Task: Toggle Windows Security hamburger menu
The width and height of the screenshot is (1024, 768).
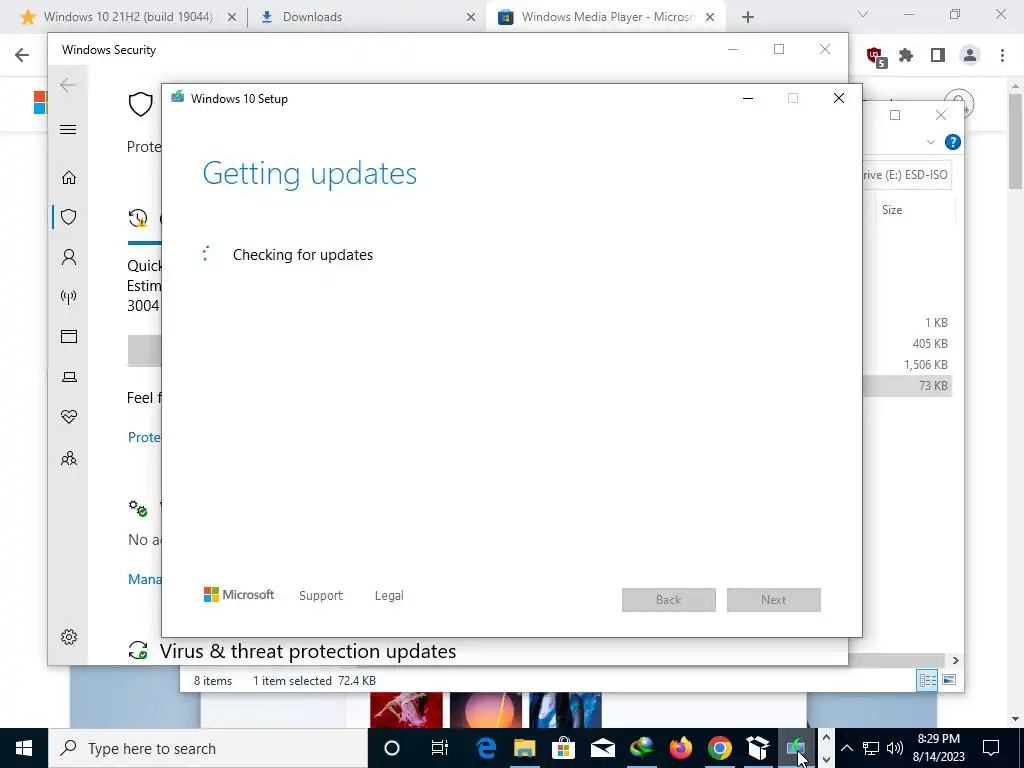Action: (x=68, y=129)
